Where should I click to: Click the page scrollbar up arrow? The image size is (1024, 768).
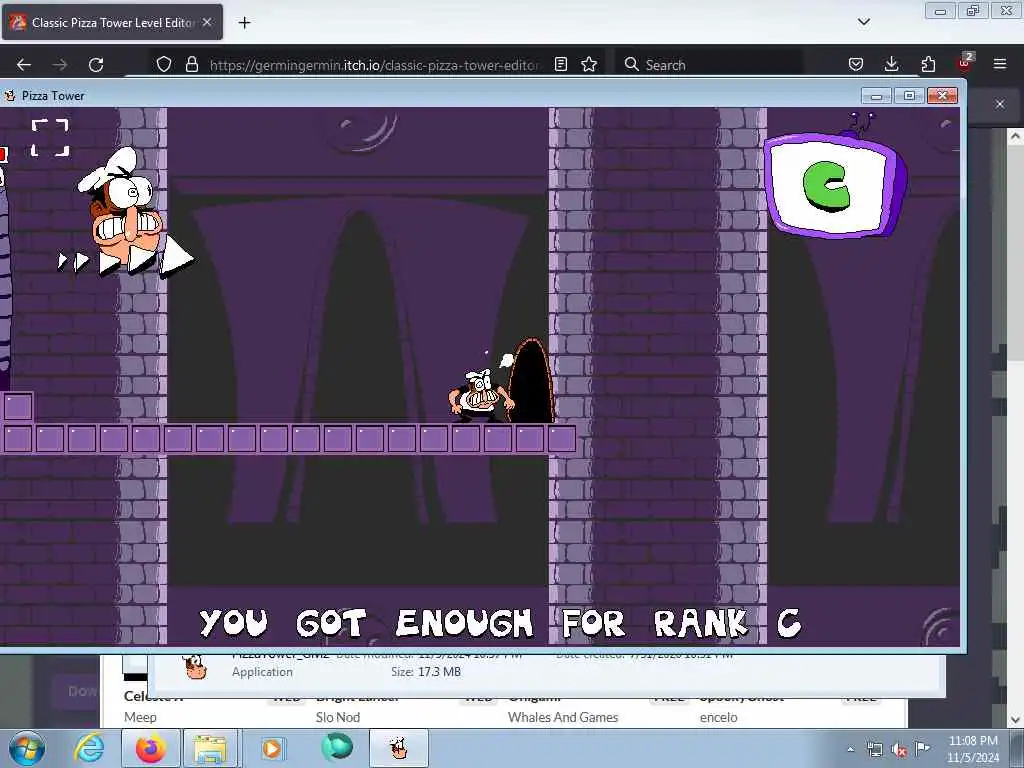click(1014, 136)
